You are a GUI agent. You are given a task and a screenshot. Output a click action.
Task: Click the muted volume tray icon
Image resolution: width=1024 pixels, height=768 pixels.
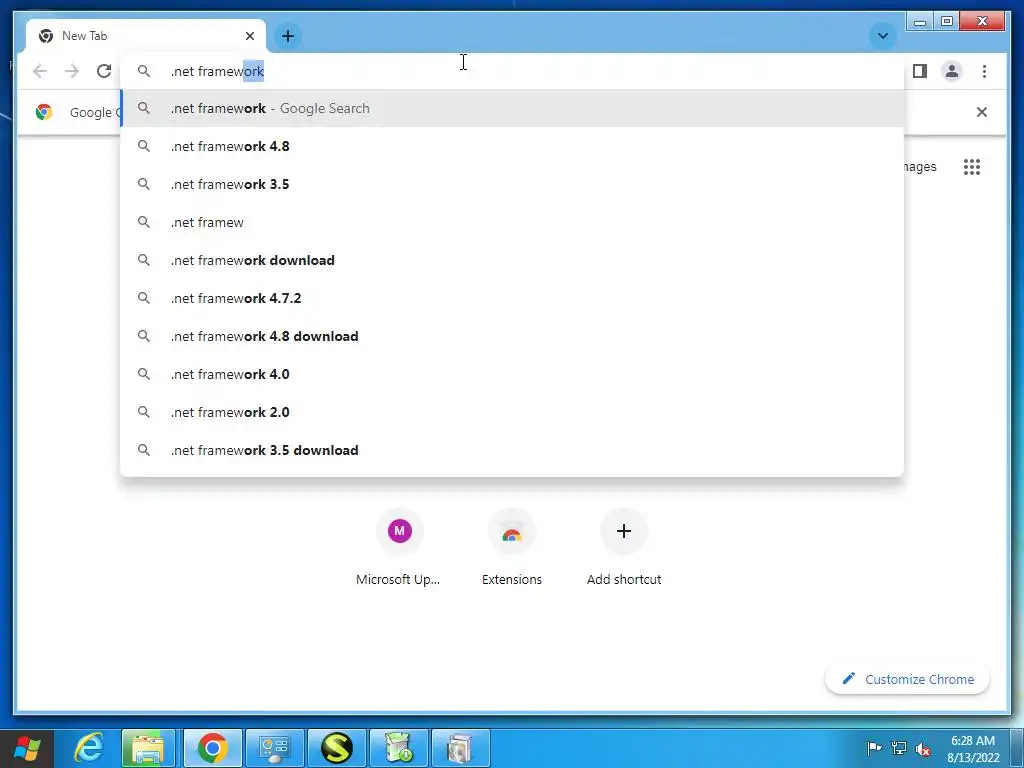(x=923, y=748)
